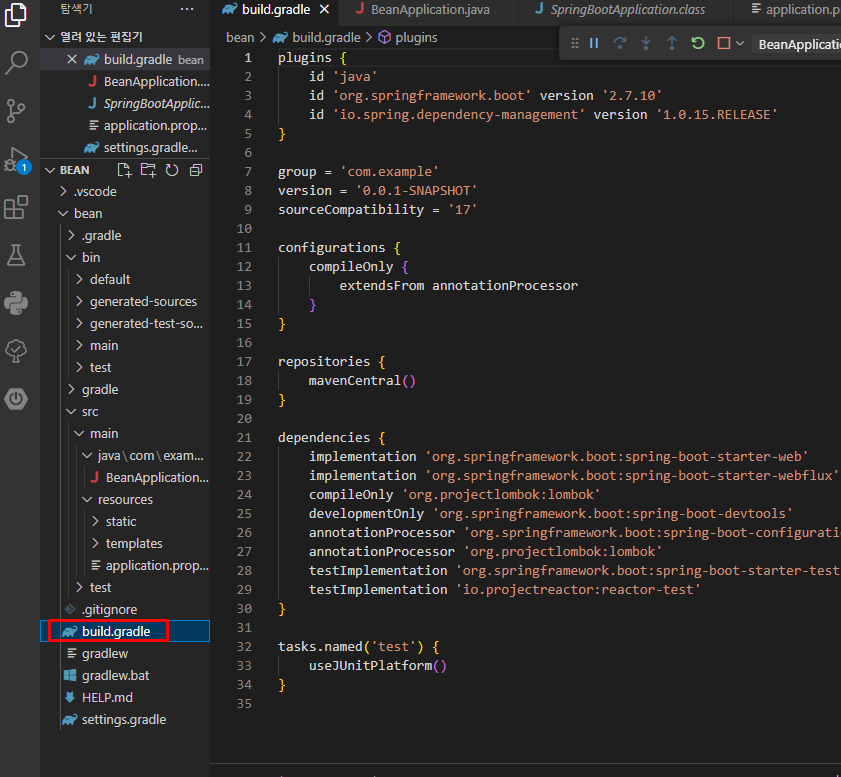Viewport: 841px width, 777px height.
Task: Click the New File icon in BEAN explorer
Action: pos(125,170)
